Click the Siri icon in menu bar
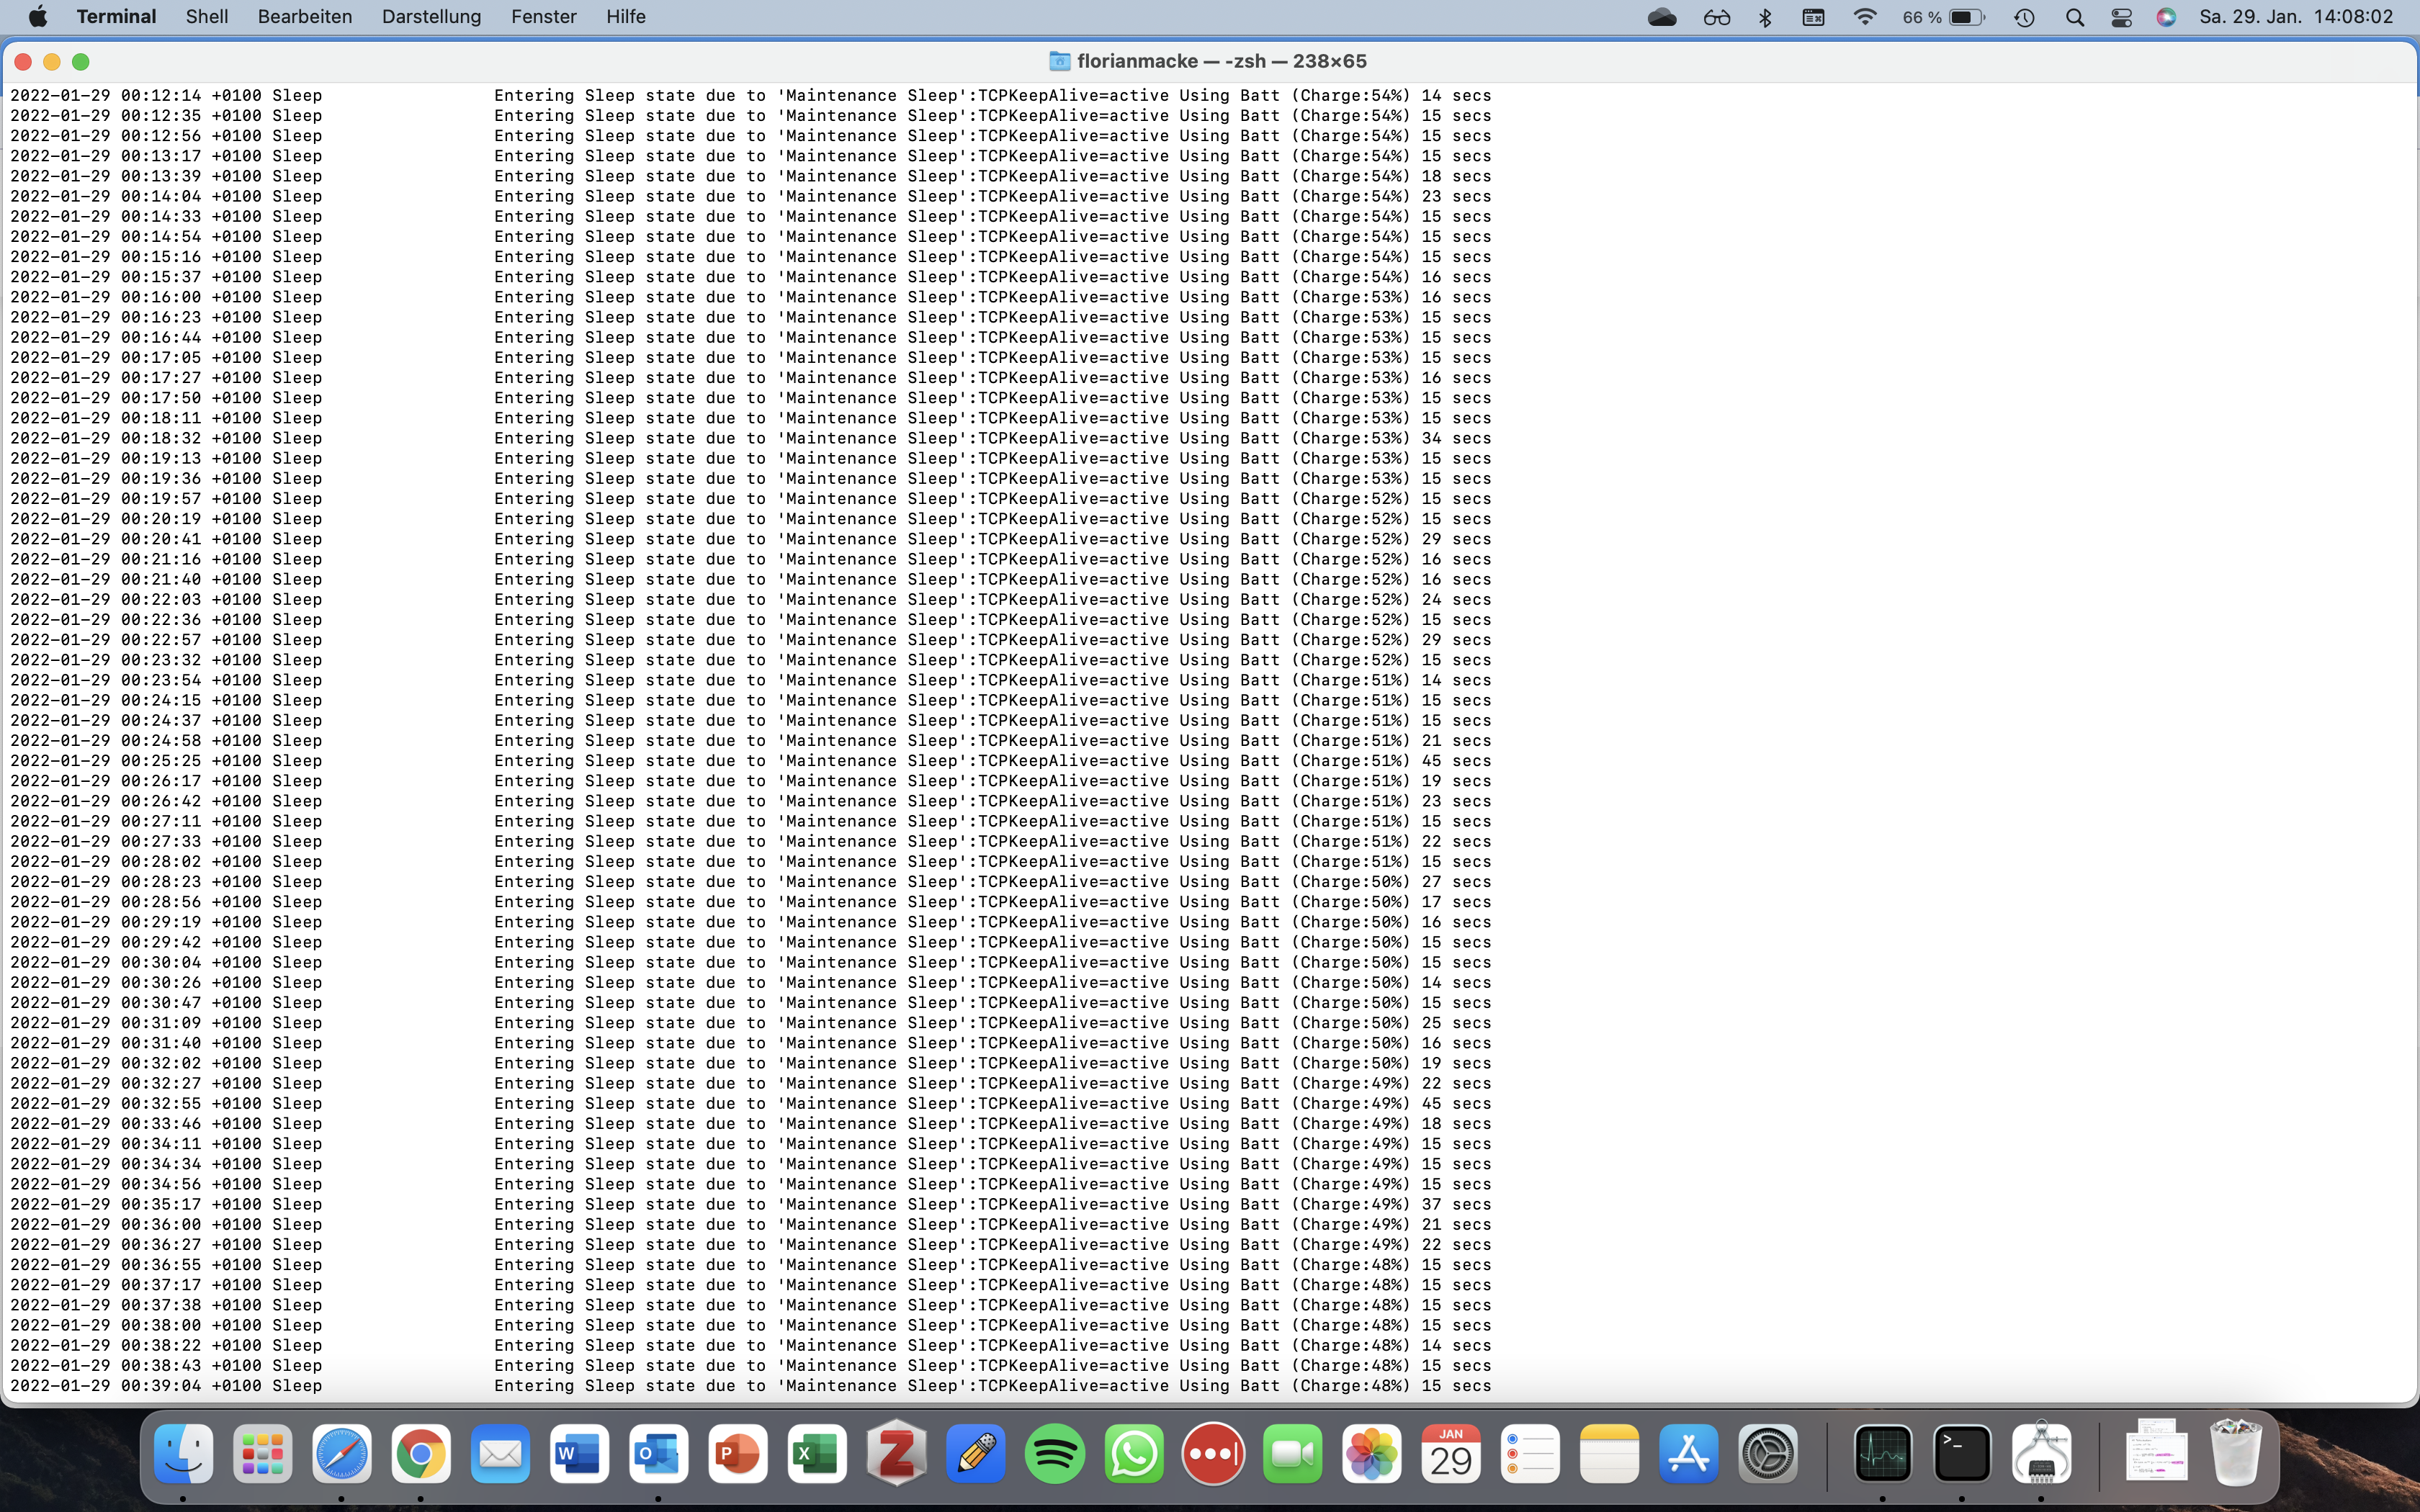Viewport: 2420px width, 1512px height. pyautogui.click(x=2166, y=17)
